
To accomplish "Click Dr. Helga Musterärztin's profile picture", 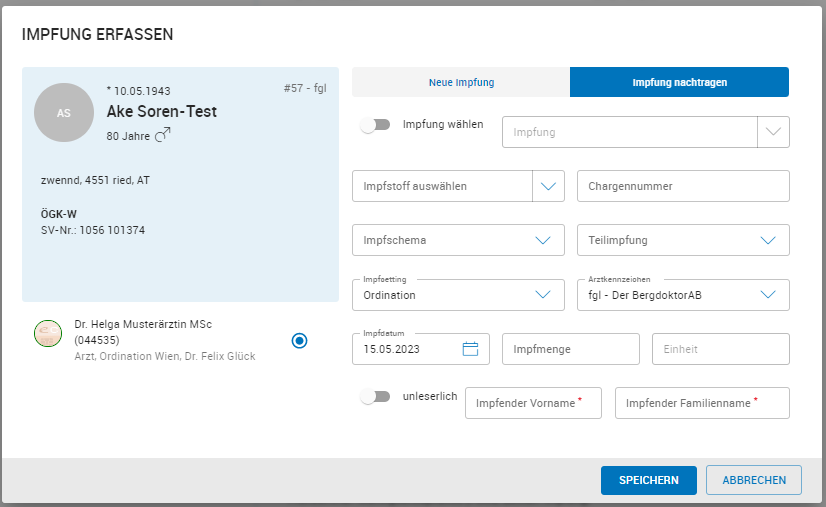I will (x=48, y=334).
